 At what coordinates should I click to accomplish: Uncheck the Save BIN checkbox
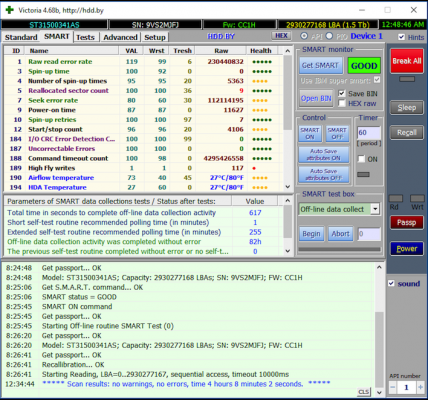(x=342, y=94)
